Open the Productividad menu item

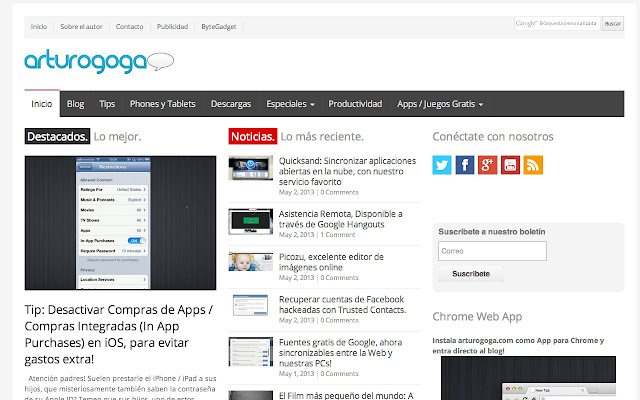click(x=355, y=104)
